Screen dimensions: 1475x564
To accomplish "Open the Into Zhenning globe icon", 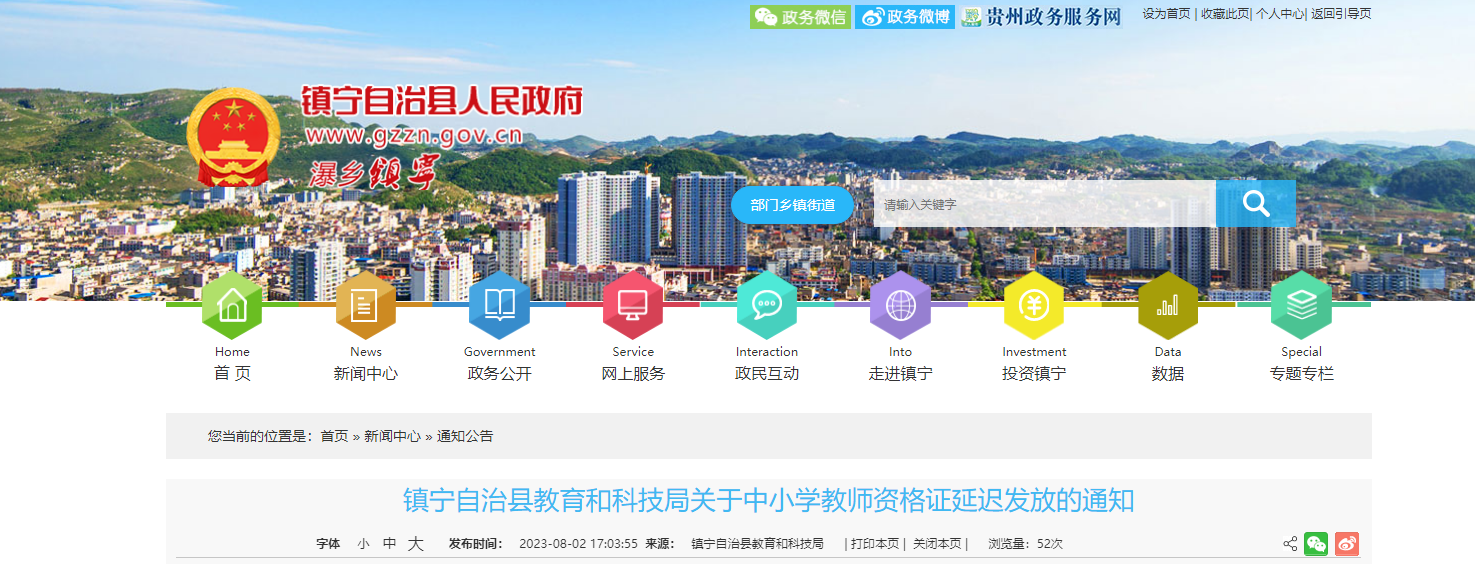I will click(900, 305).
